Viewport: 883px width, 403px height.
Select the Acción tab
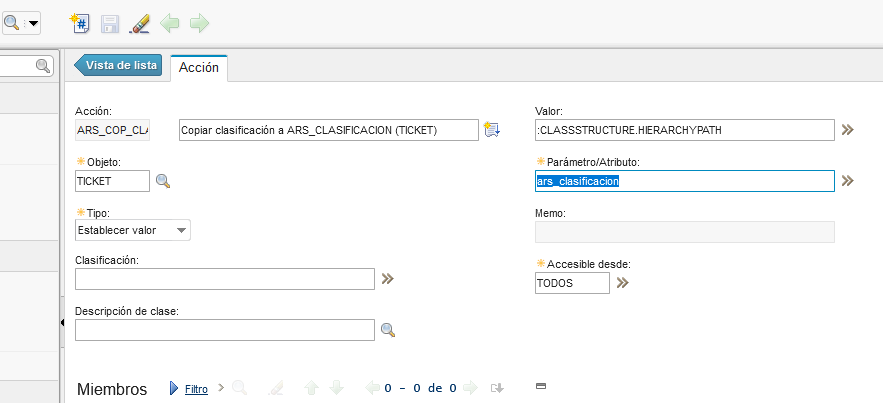198,67
